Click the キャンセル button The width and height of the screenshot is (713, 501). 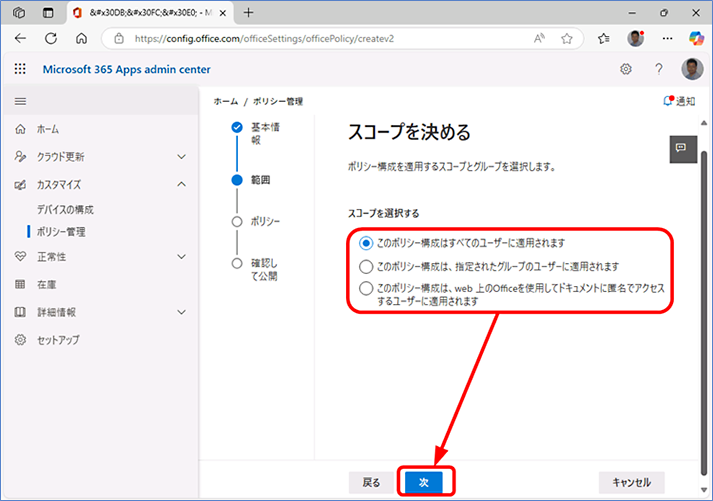pos(632,482)
